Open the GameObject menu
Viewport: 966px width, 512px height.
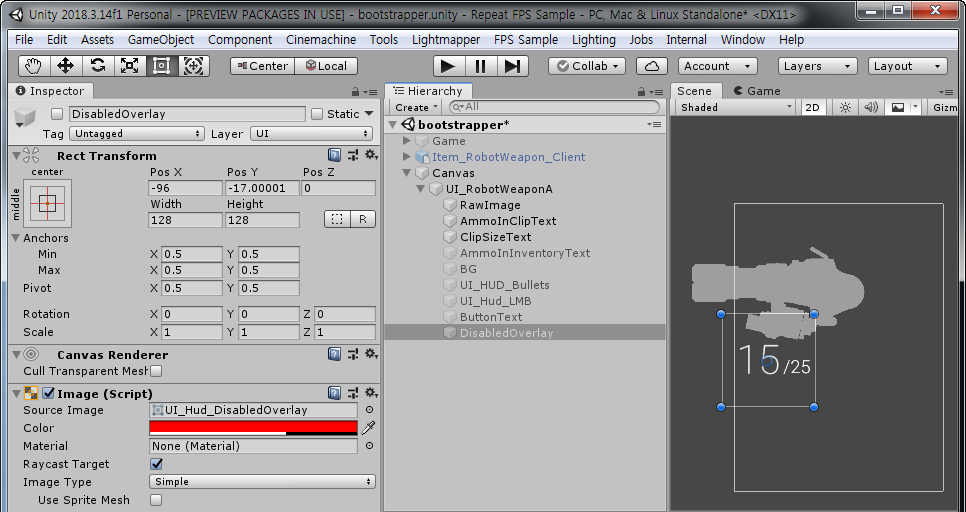[x=161, y=39]
